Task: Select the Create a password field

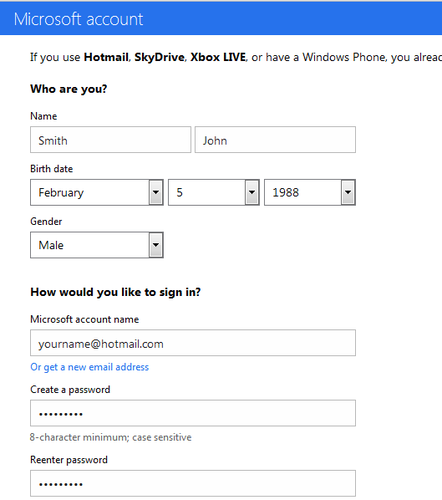Action: tap(193, 413)
